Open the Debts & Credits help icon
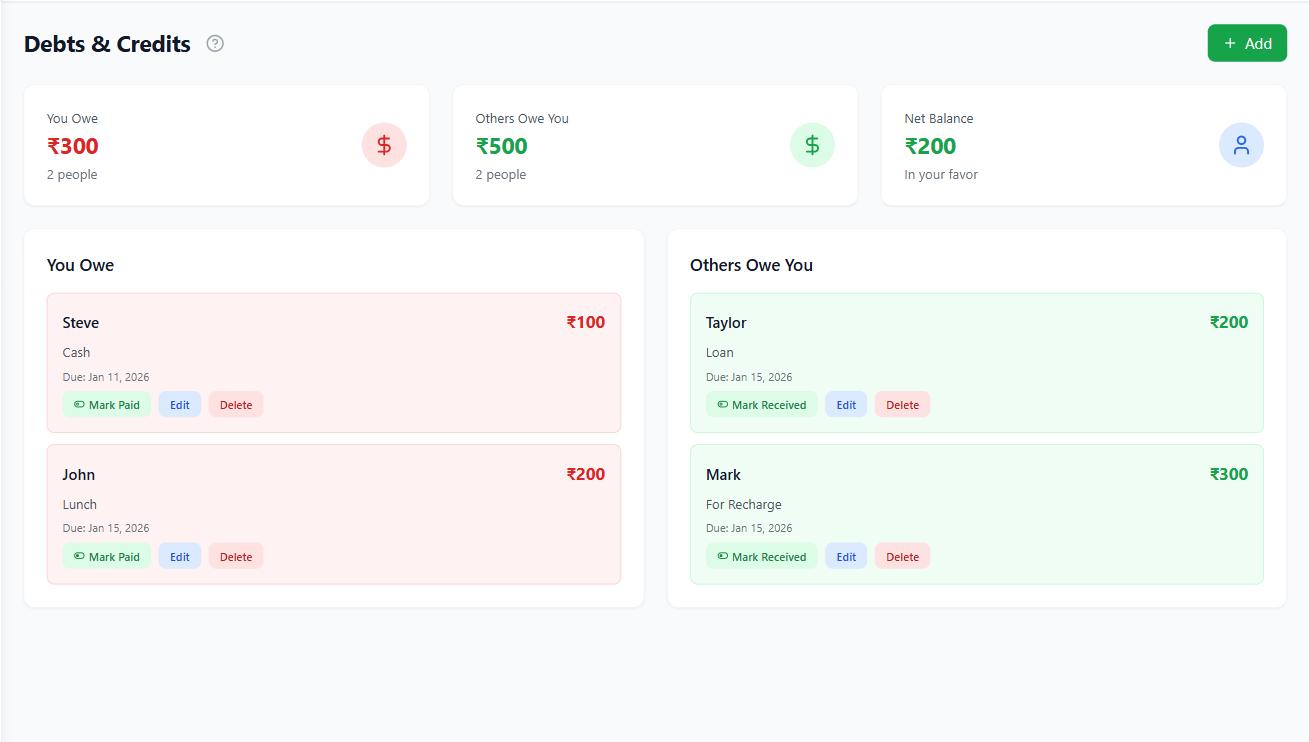 [215, 43]
